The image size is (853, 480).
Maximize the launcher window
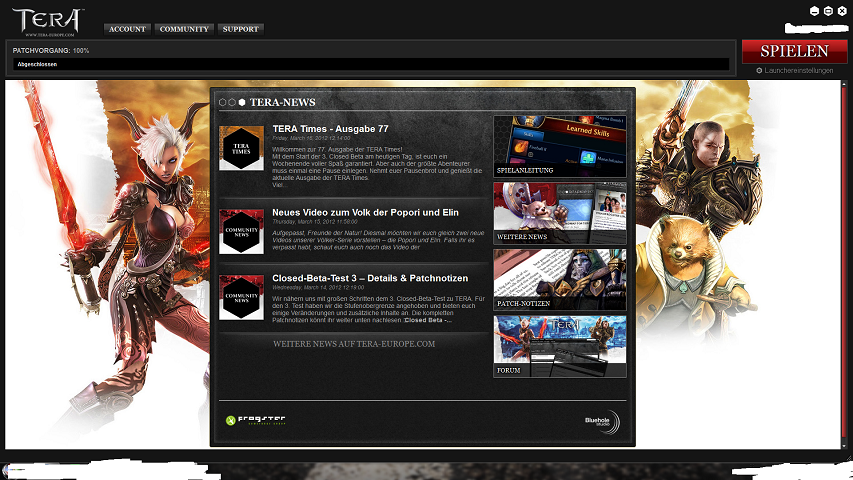point(828,11)
